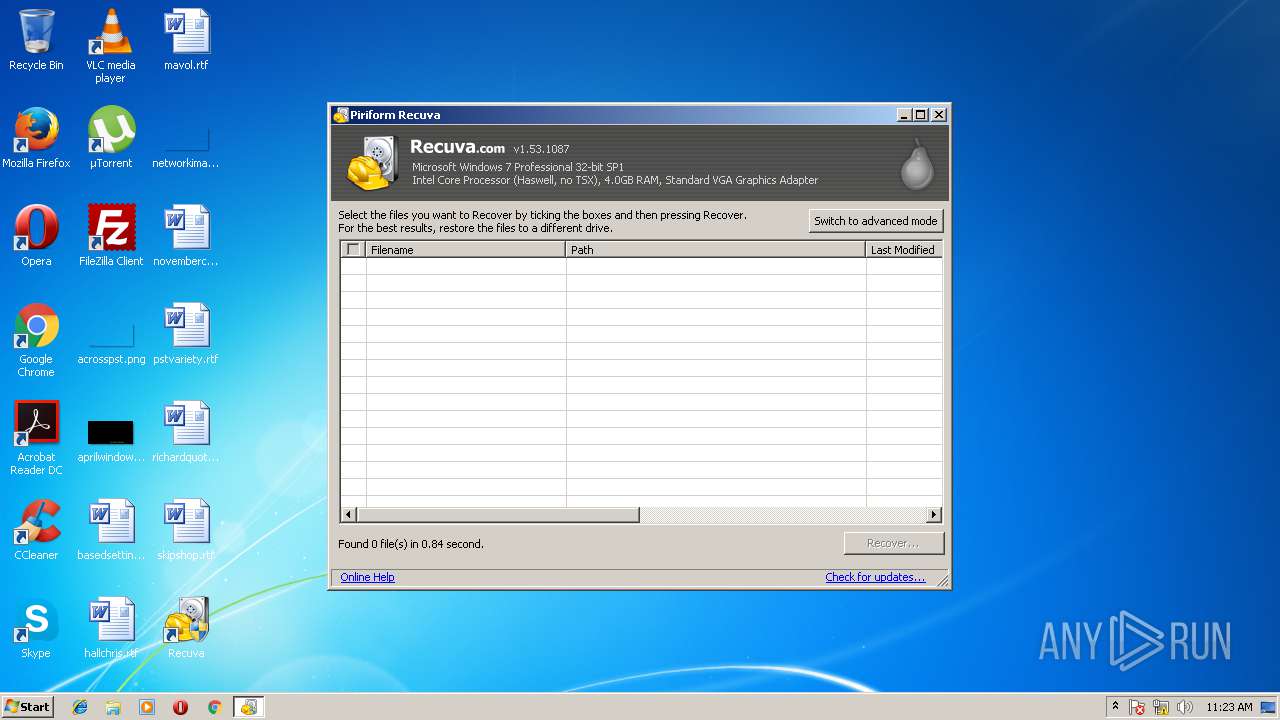Viewport: 1280px width, 720px height.
Task: Open Internet Explorer from the taskbar
Action: coord(80,707)
